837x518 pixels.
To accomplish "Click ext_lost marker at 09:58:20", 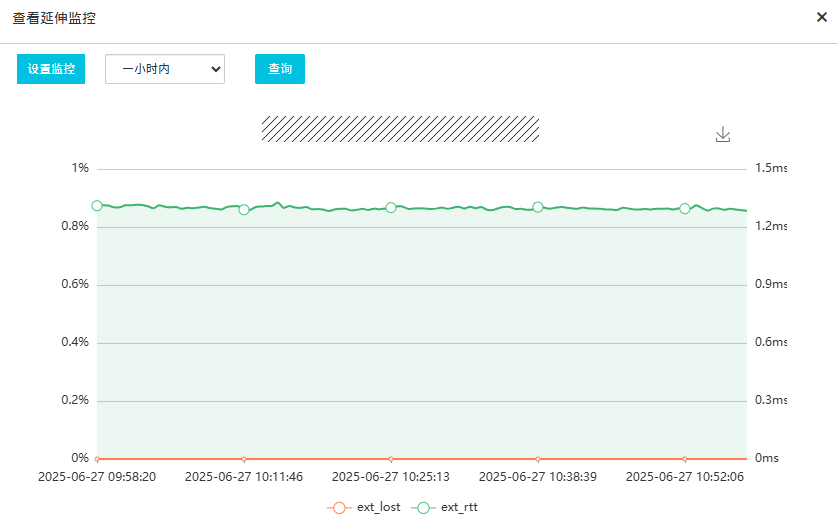I will [97, 459].
